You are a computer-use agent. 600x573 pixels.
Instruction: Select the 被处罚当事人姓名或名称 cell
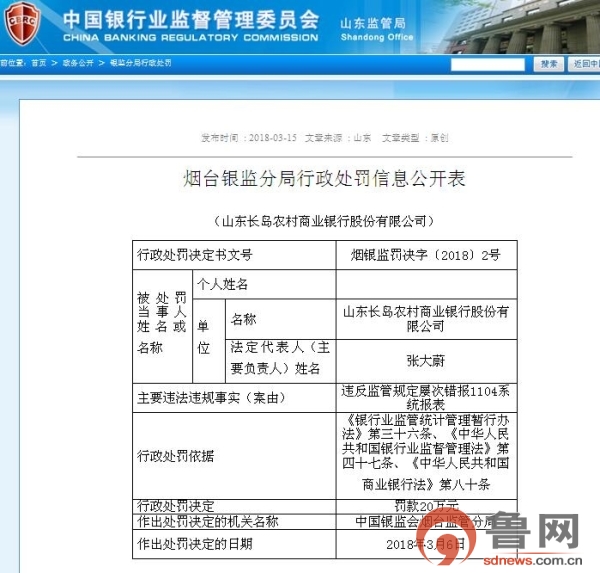[x=162, y=326]
